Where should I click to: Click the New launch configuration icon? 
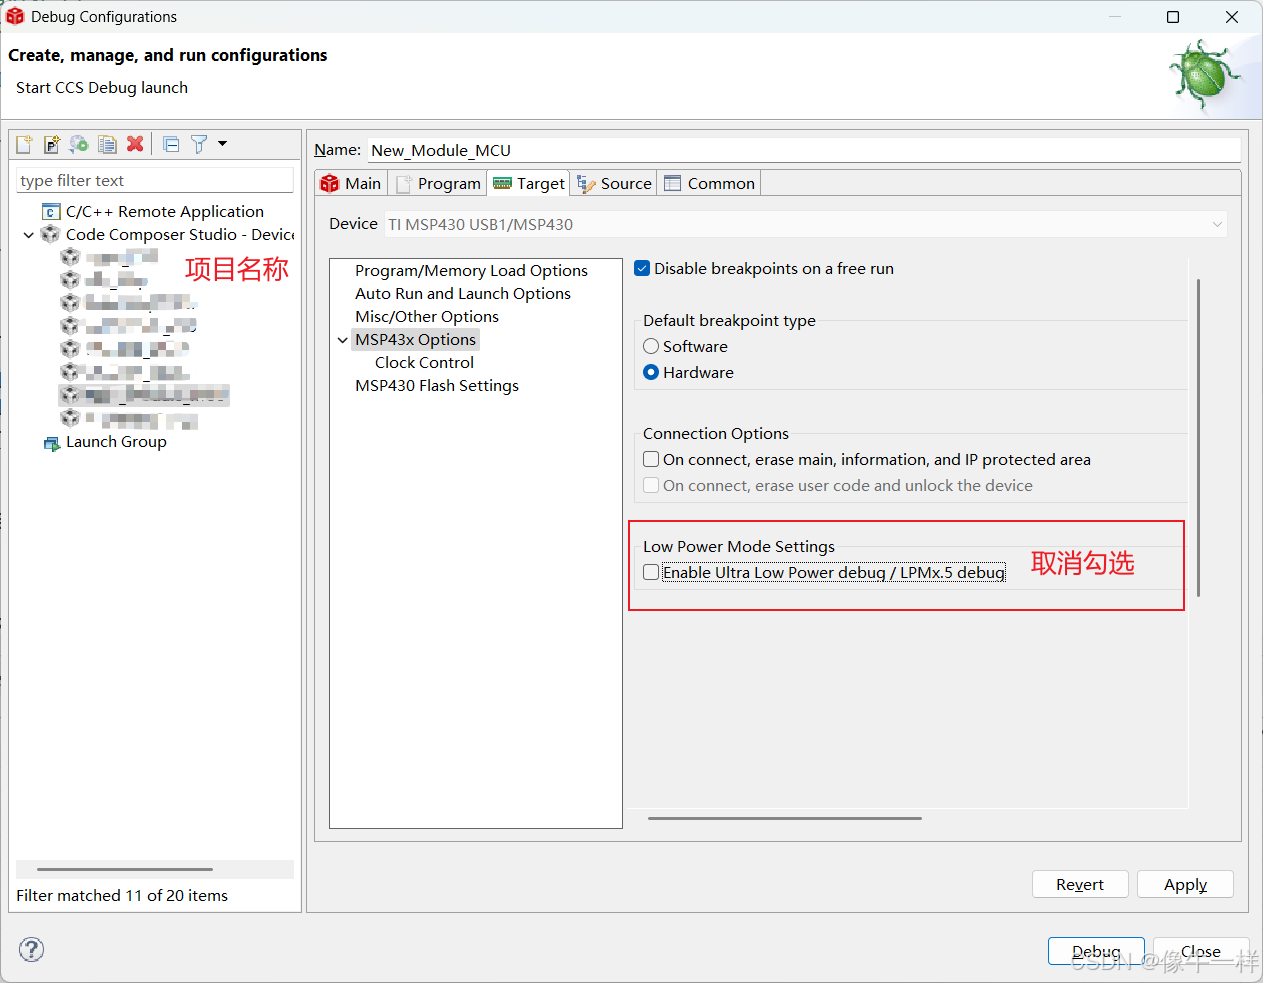click(24, 144)
